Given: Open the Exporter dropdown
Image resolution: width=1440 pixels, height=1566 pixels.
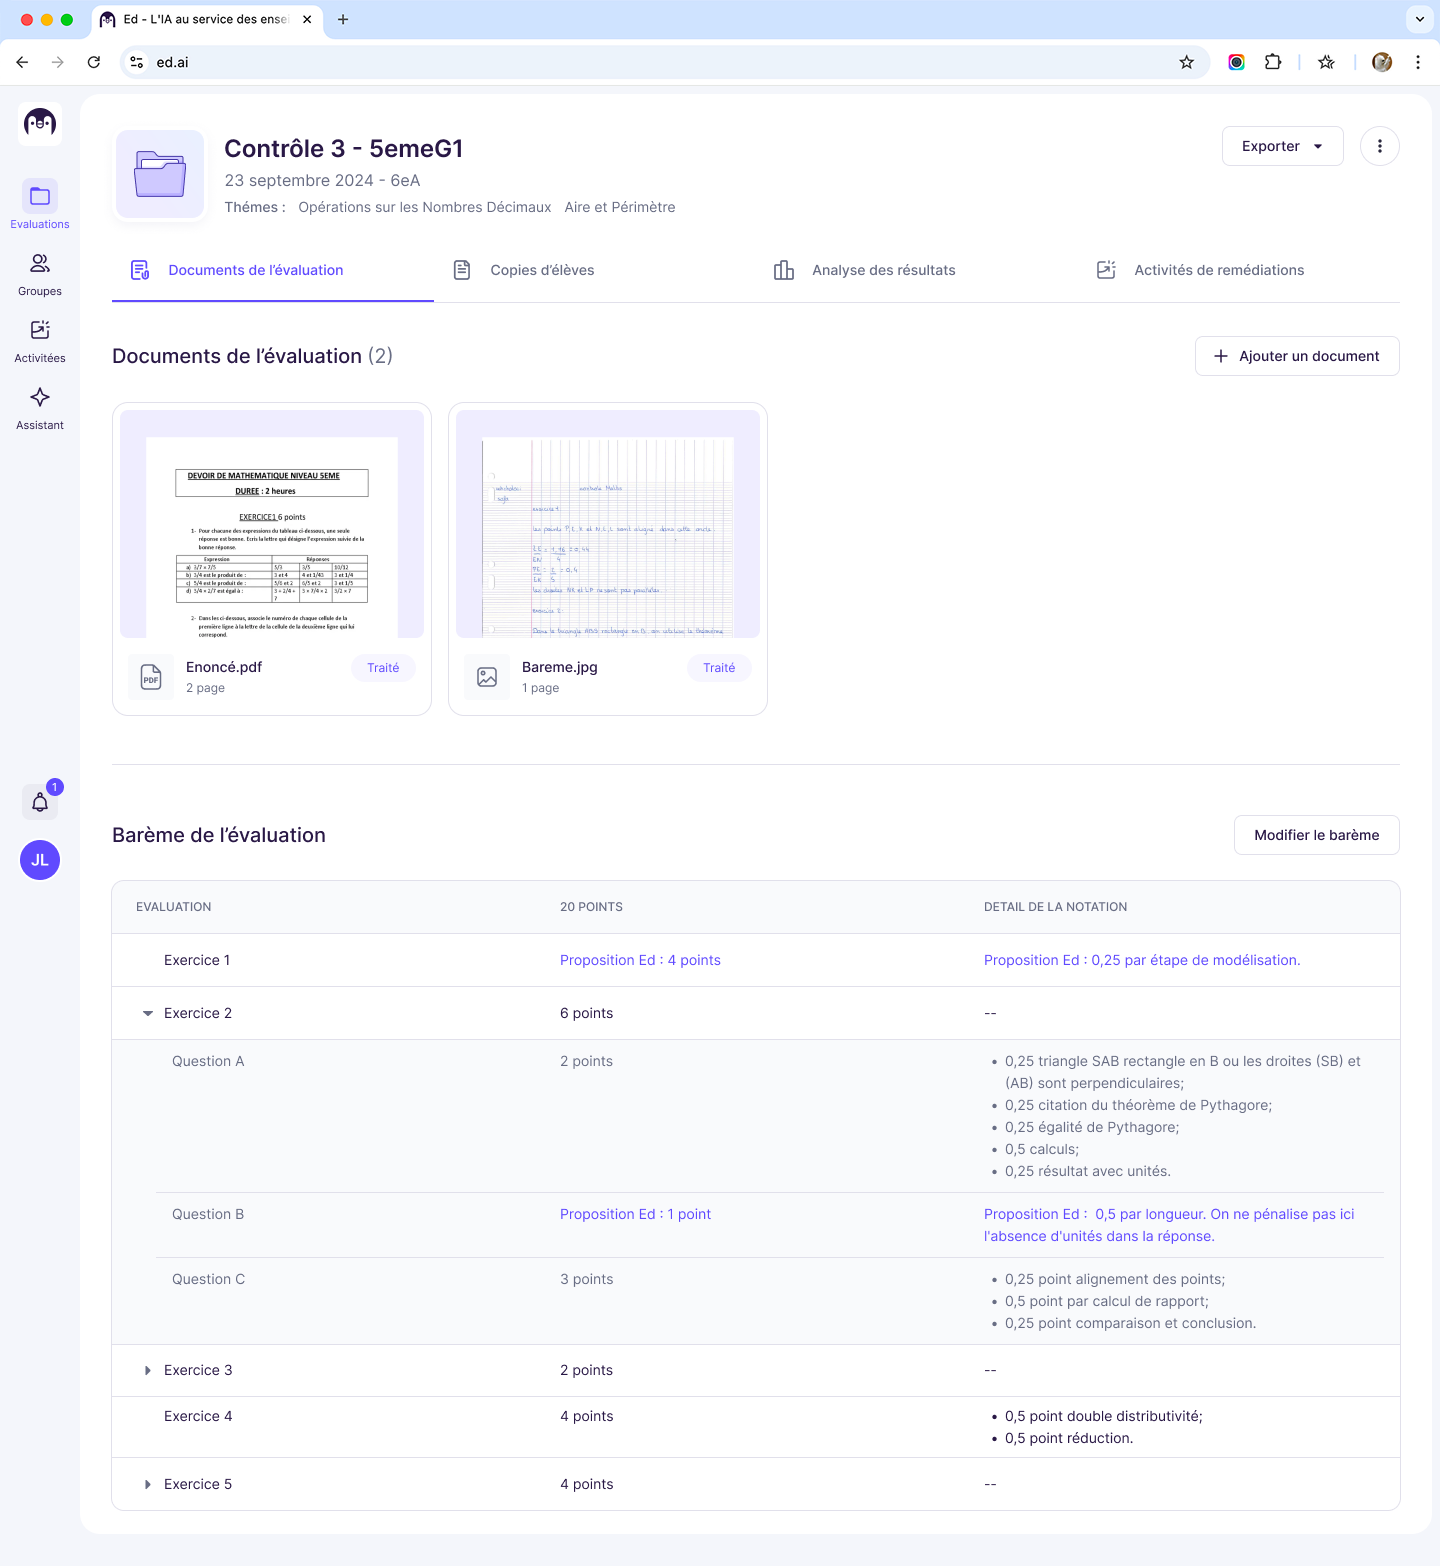Looking at the screenshot, I should pos(1282,146).
